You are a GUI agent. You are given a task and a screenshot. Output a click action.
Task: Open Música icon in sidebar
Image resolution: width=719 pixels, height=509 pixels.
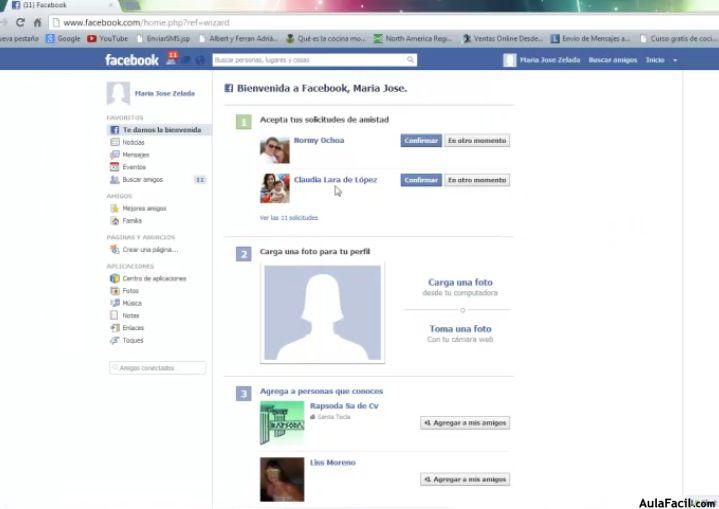pos(115,303)
